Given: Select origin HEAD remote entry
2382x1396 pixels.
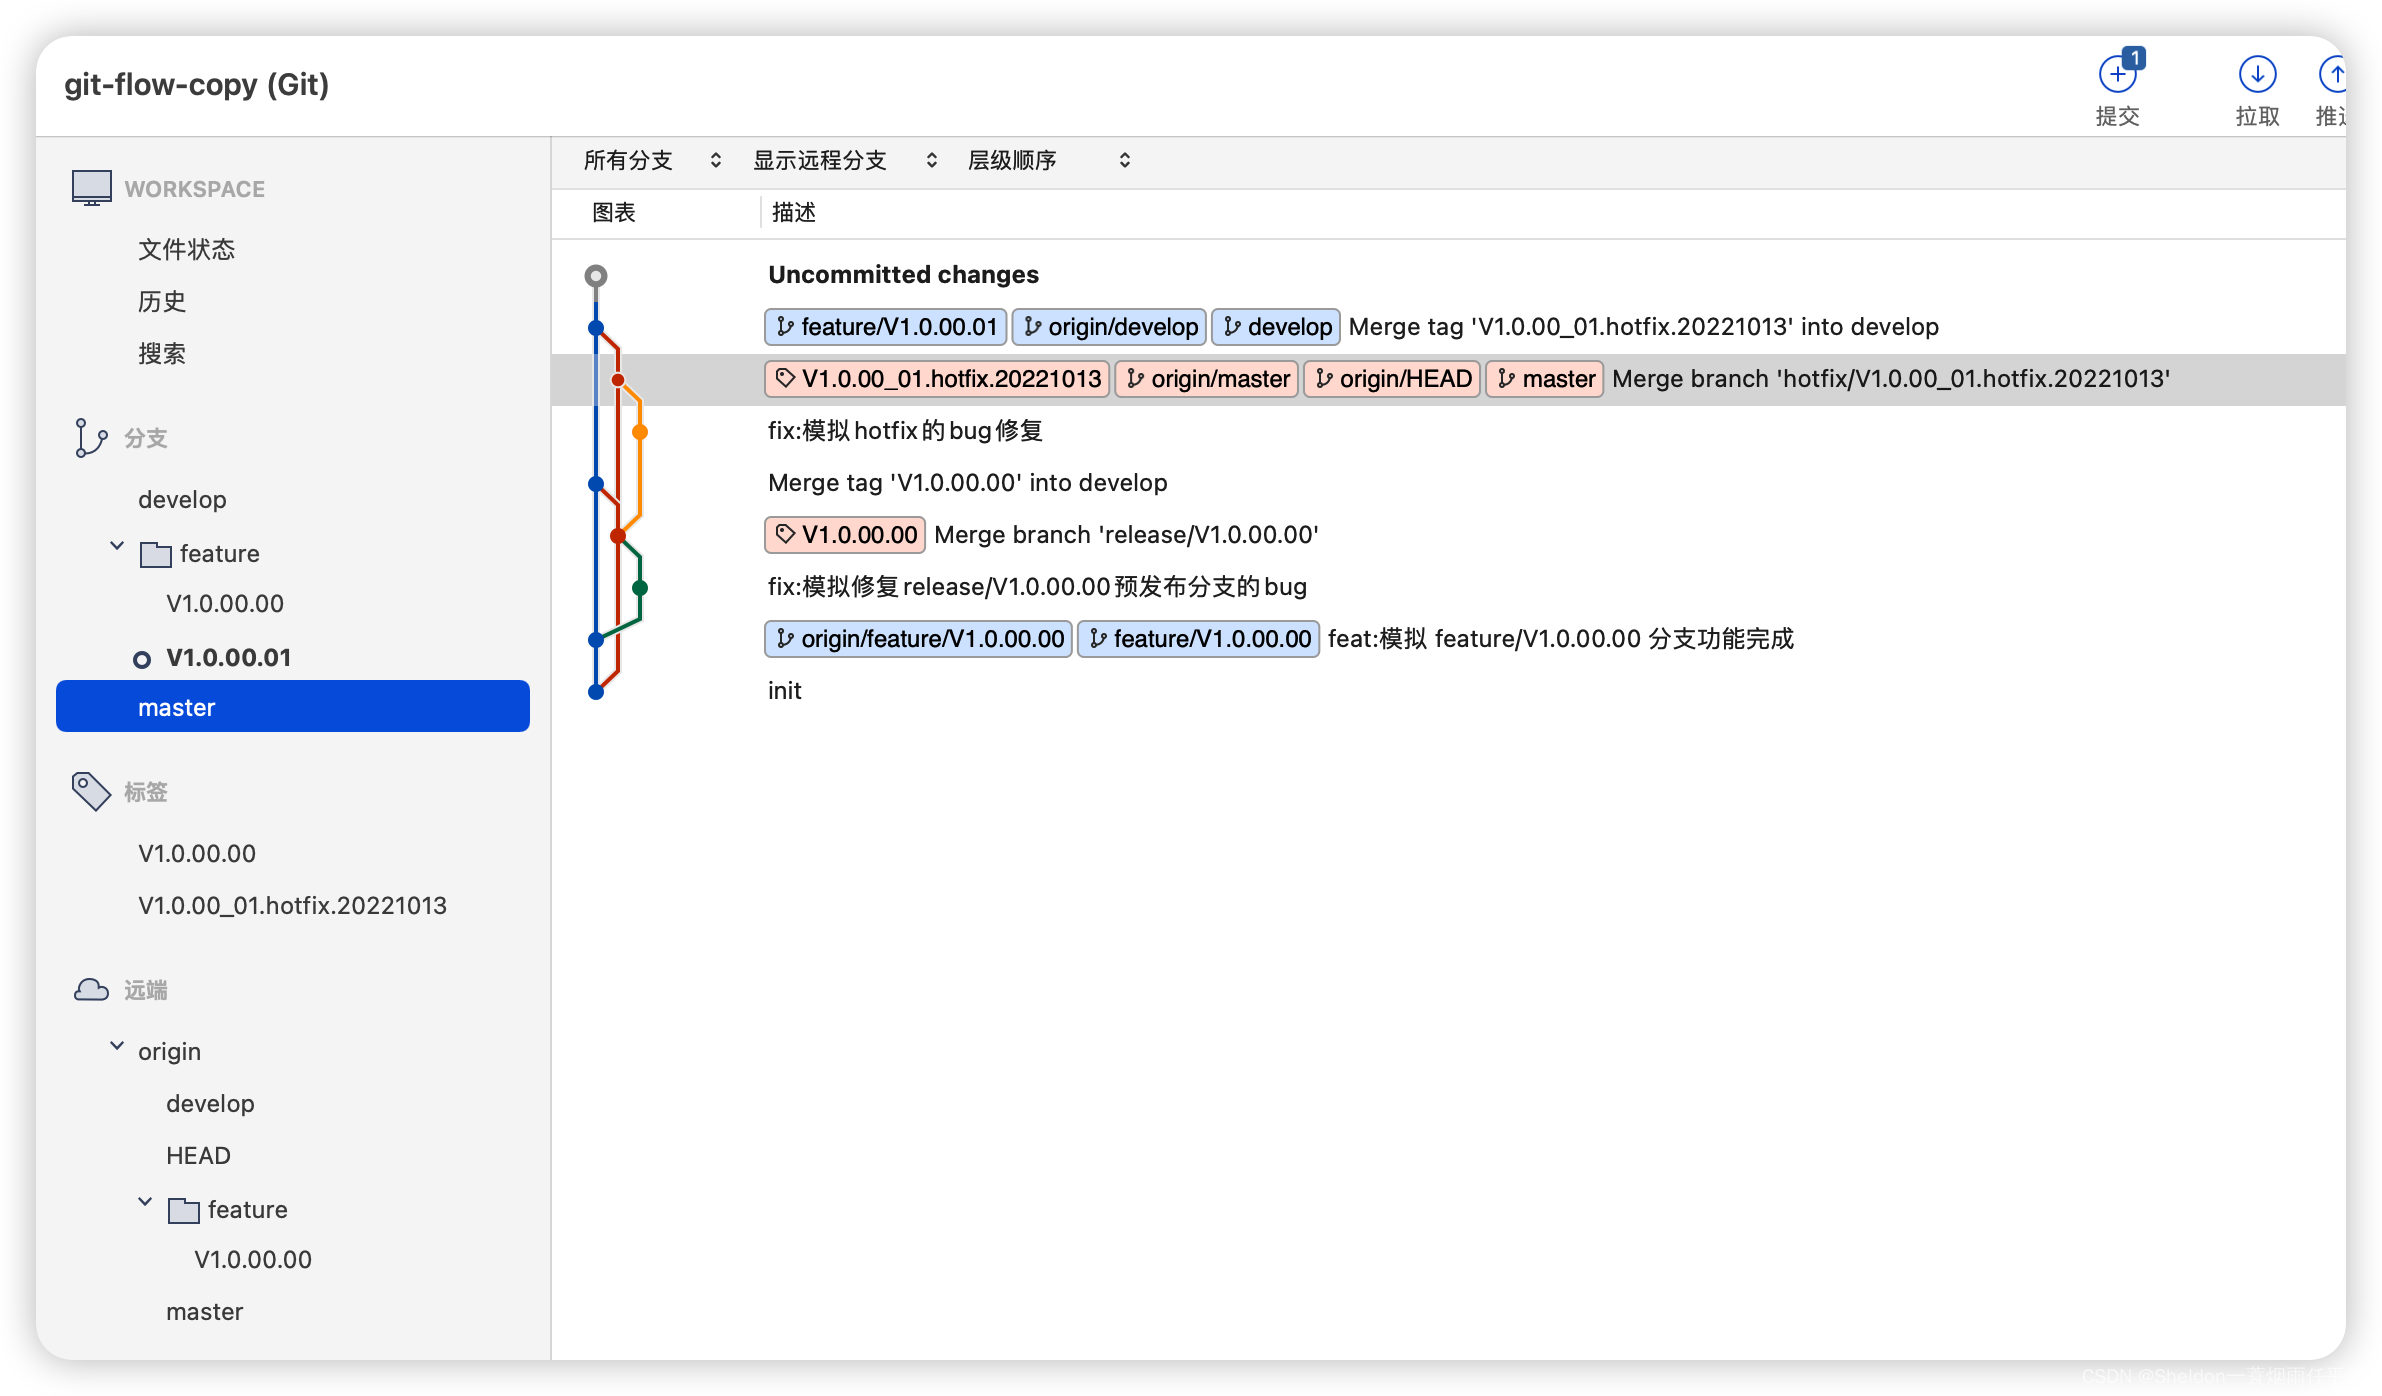Looking at the screenshot, I should pyautogui.click(x=198, y=1156).
